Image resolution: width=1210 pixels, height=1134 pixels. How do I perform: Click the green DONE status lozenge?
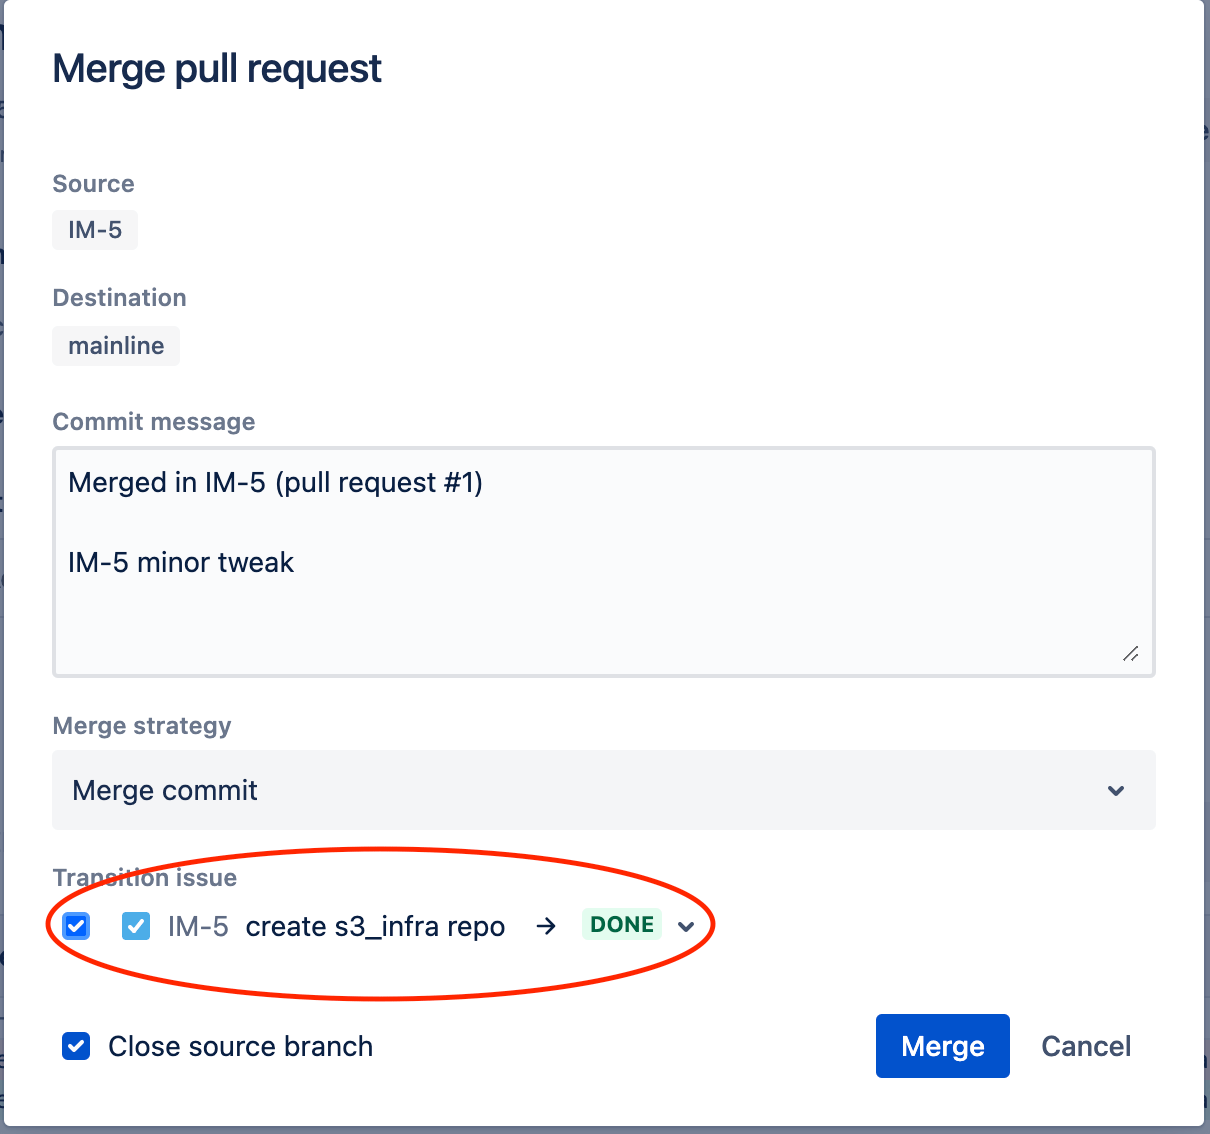[x=621, y=924]
